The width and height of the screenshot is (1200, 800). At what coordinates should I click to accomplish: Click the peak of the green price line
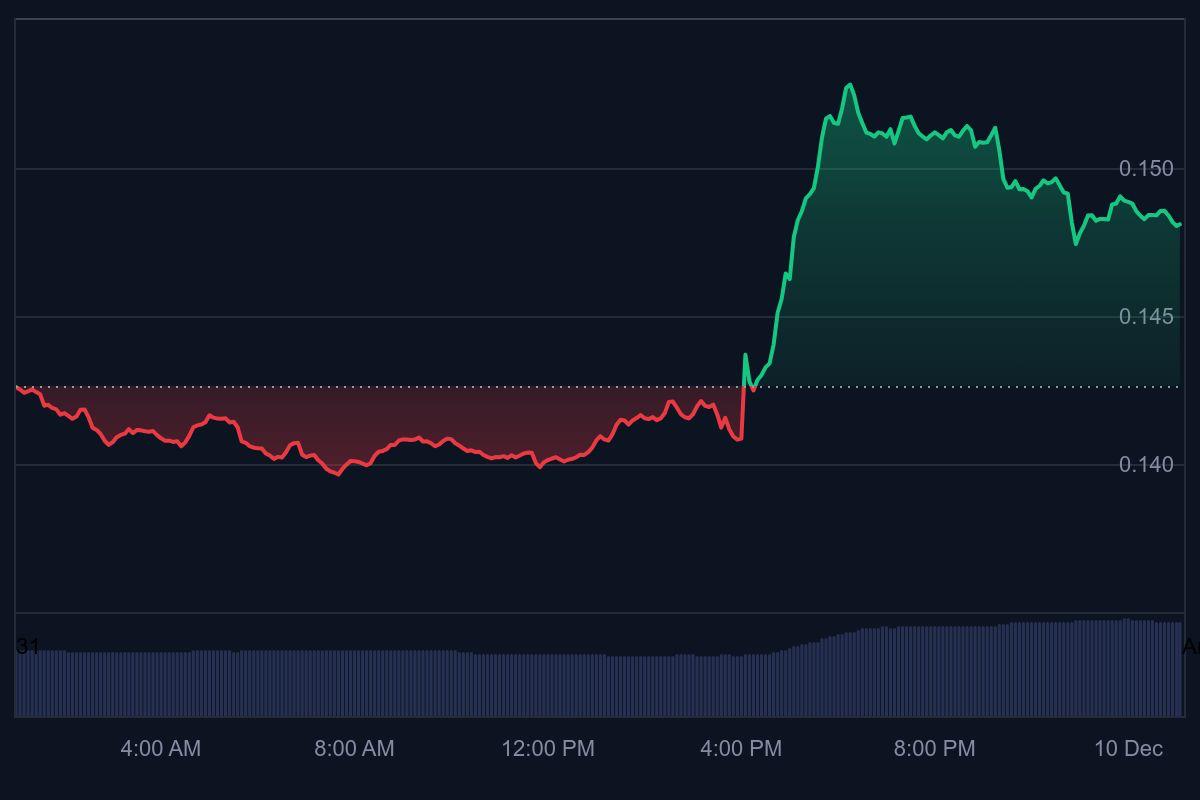point(849,84)
